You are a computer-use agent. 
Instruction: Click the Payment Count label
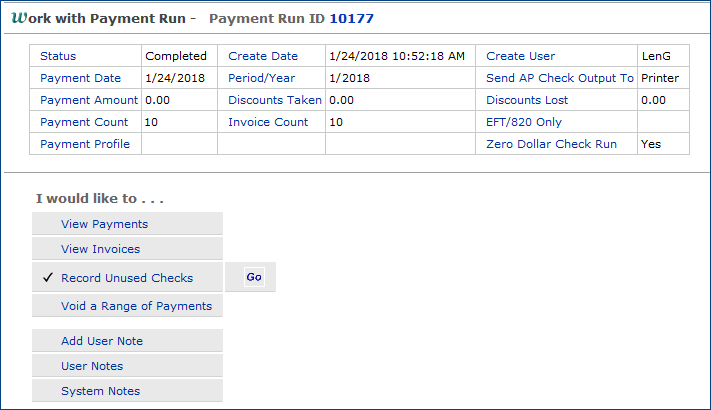click(84, 122)
